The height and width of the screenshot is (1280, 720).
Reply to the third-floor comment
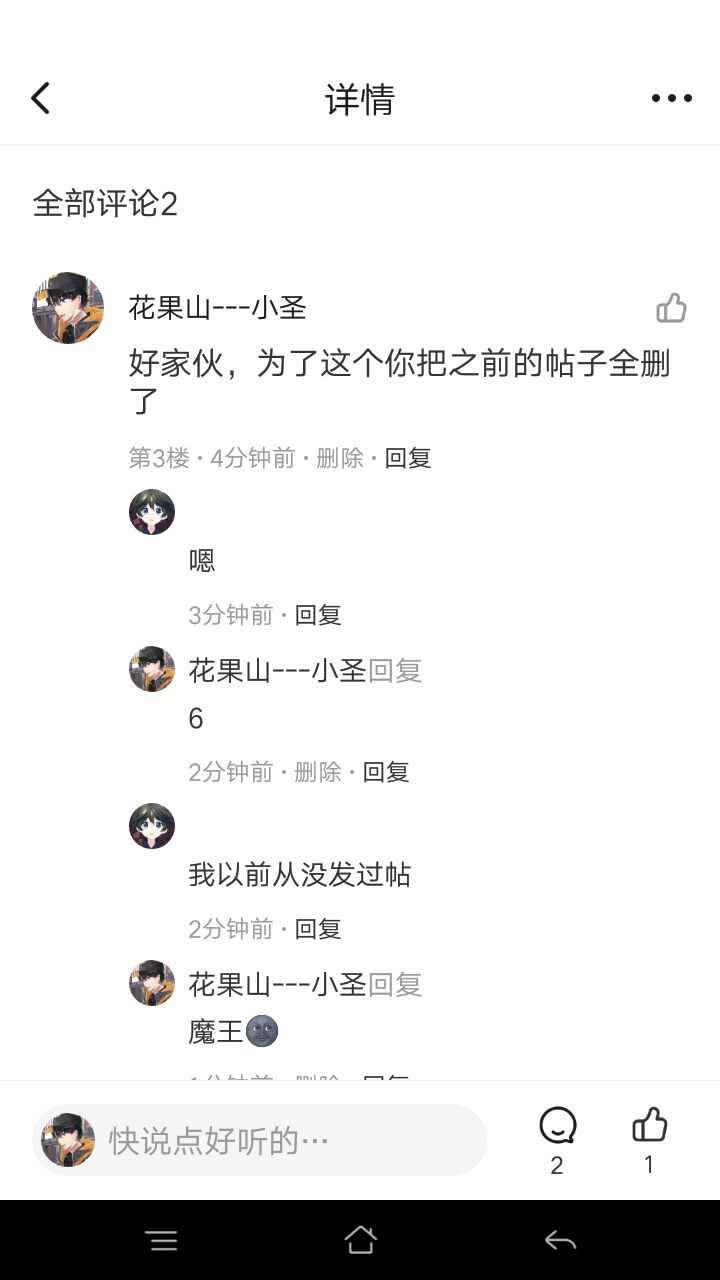pyautogui.click(x=408, y=458)
